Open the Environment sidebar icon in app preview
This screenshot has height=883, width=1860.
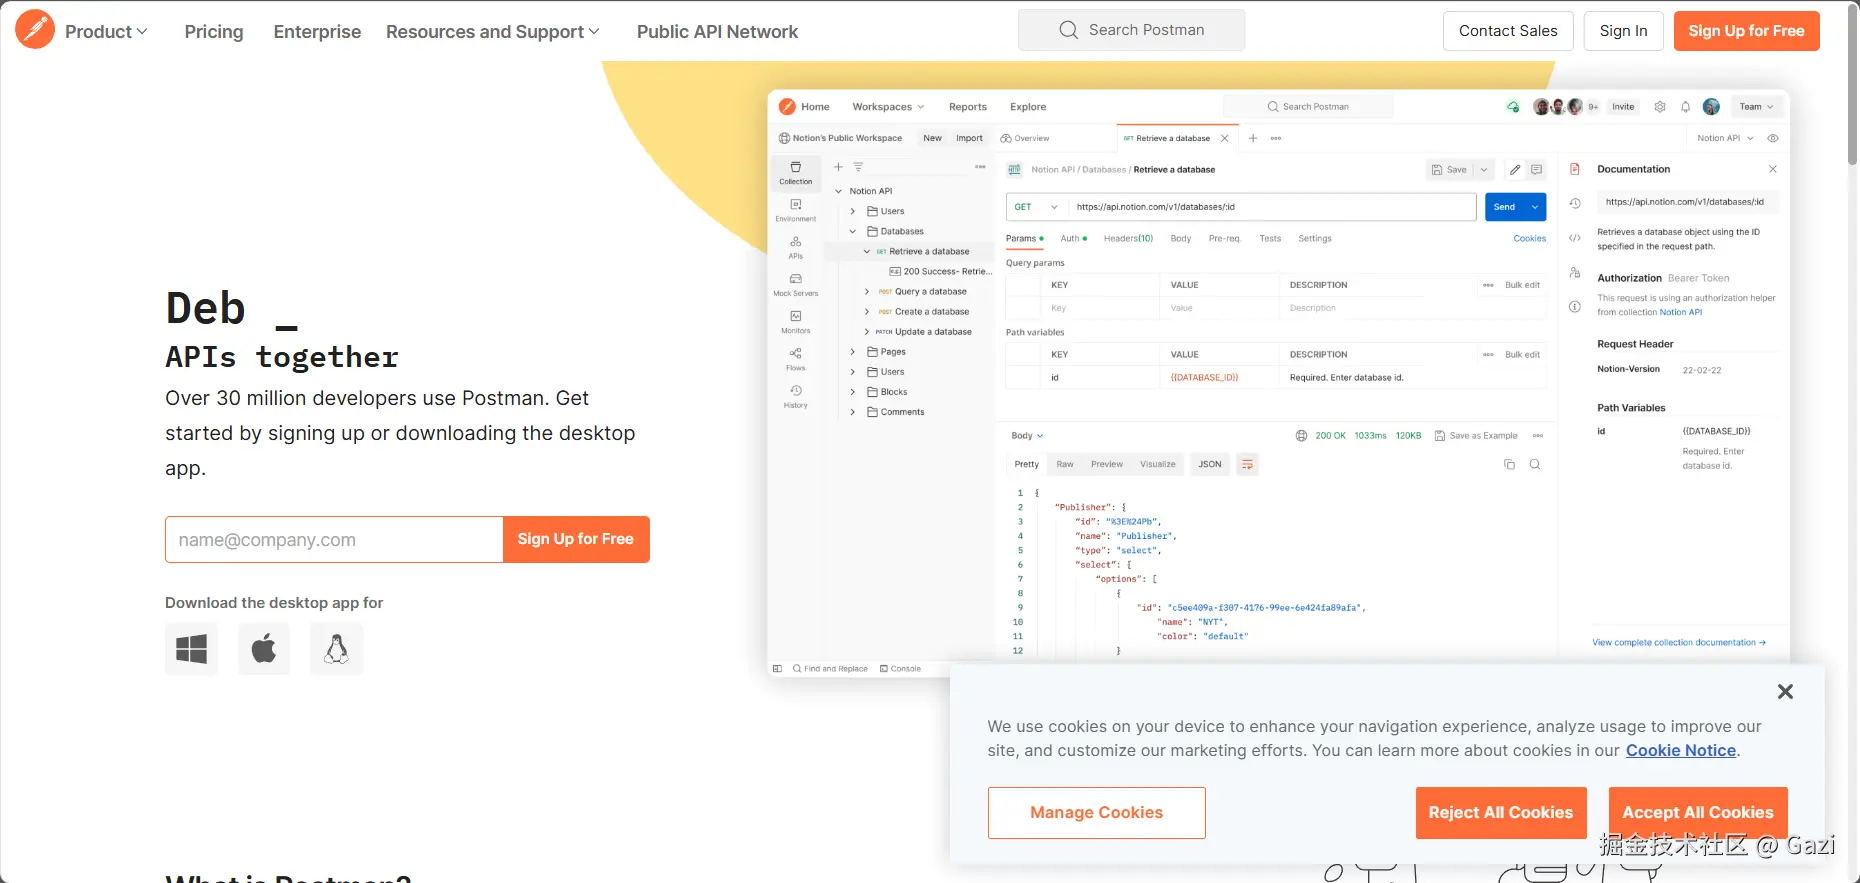pyautogui.click(x=796, y=210)
